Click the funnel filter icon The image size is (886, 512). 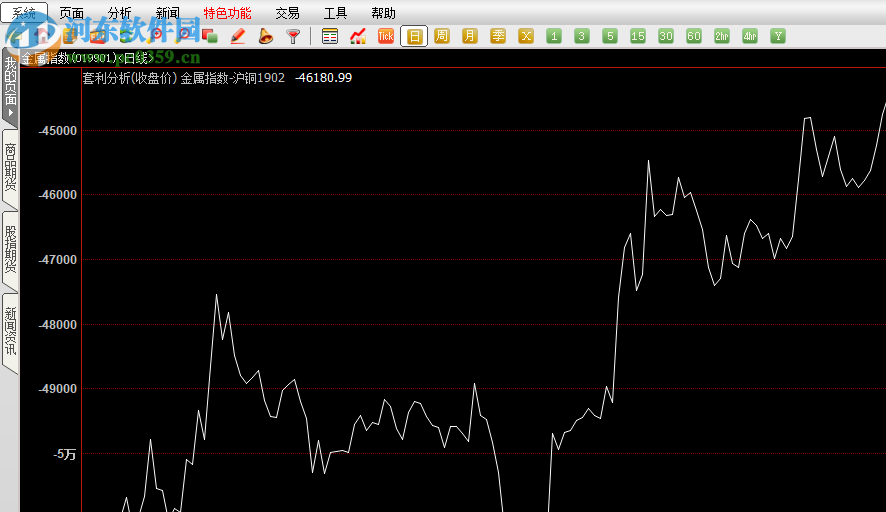pyautogui.click(x=293, y=36)
